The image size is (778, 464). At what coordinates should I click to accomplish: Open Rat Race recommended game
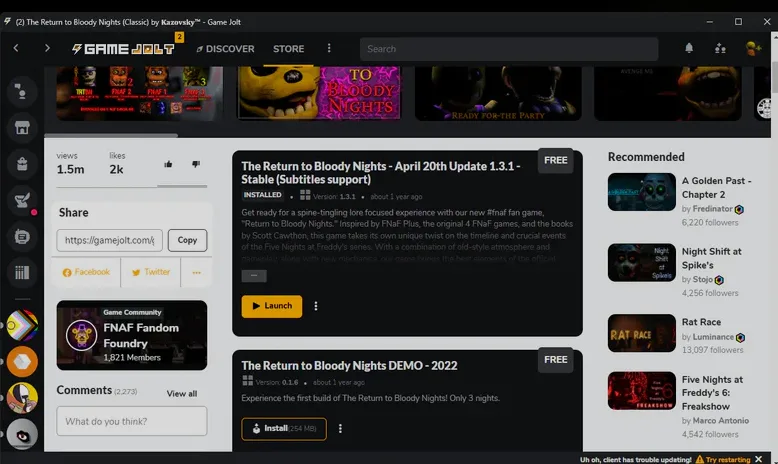pos(701,322)
